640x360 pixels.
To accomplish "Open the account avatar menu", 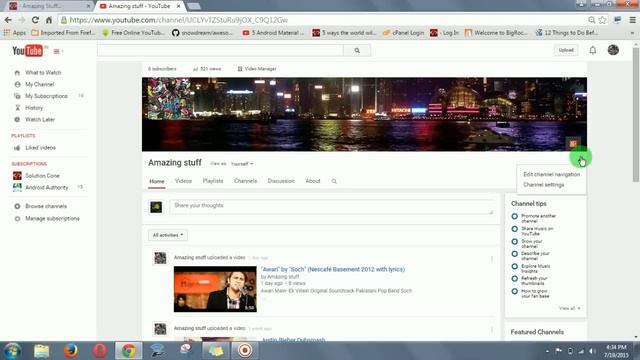I will pos(613,50).
